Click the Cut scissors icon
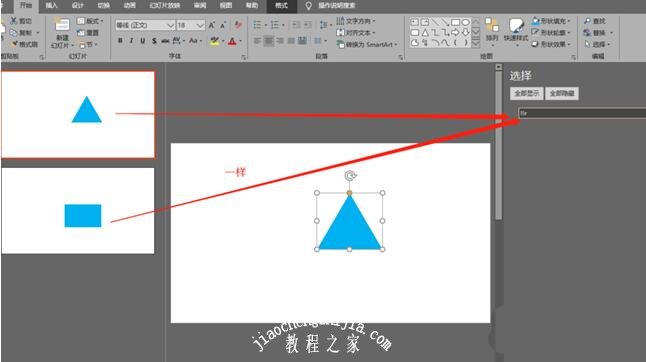646x362 pixels. [14, 21]
